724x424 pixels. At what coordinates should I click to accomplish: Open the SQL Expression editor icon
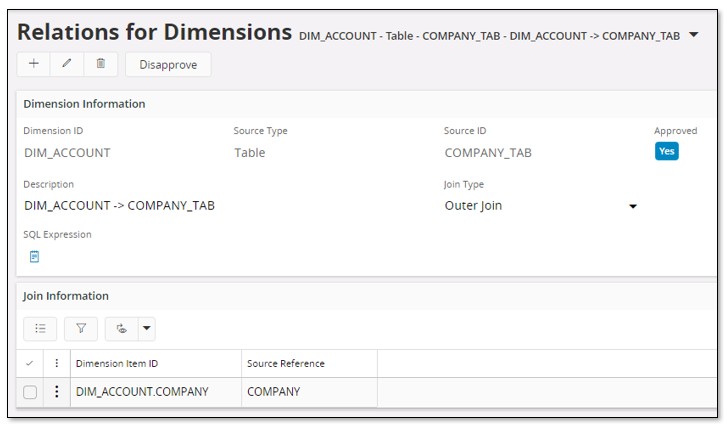tap(35, 257)
